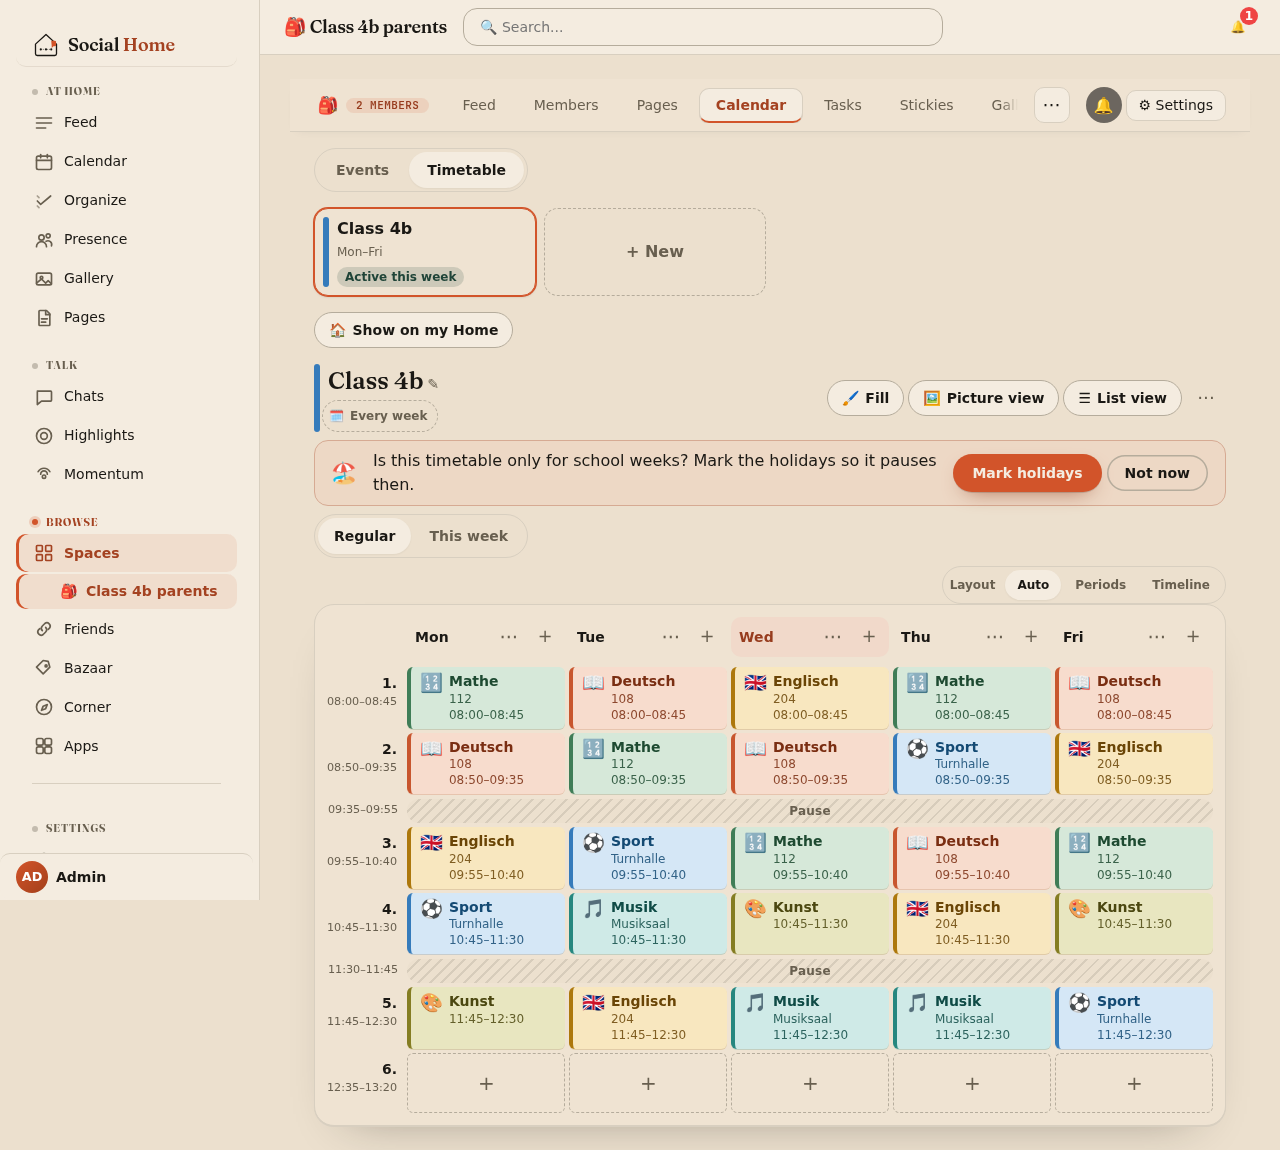Create a new timetable with New card
The image size is (1280, 1150).
pos(655,252)
